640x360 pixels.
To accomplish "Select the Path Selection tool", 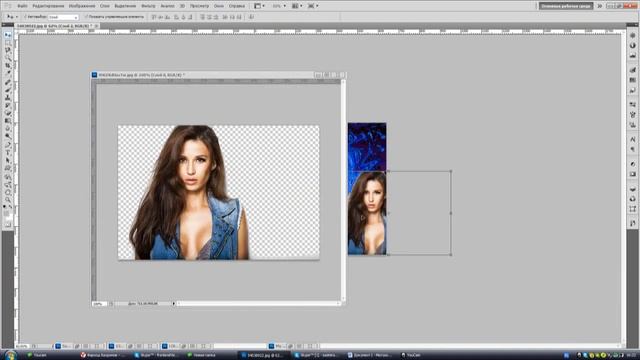I will pos(8,161).
